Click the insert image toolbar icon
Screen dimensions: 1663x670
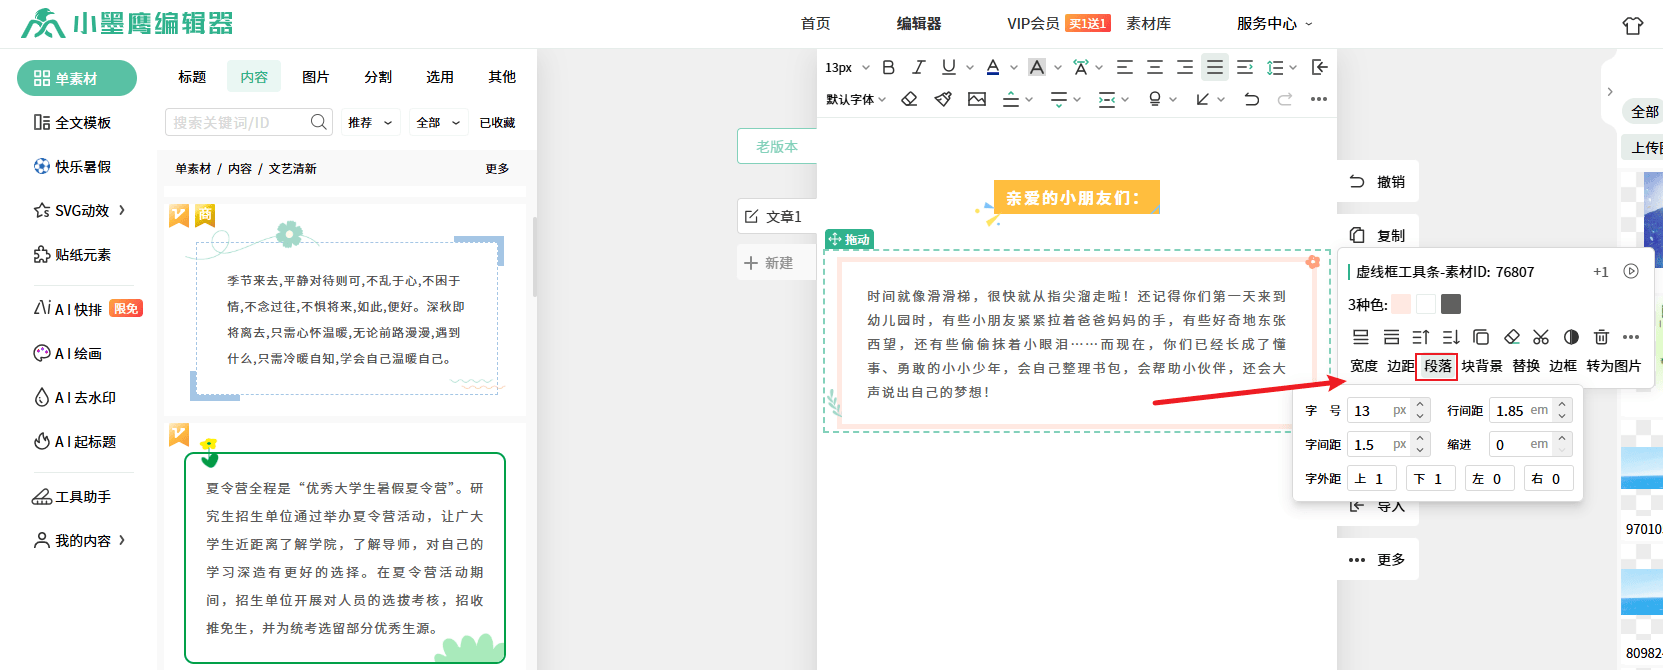(977, 99)
